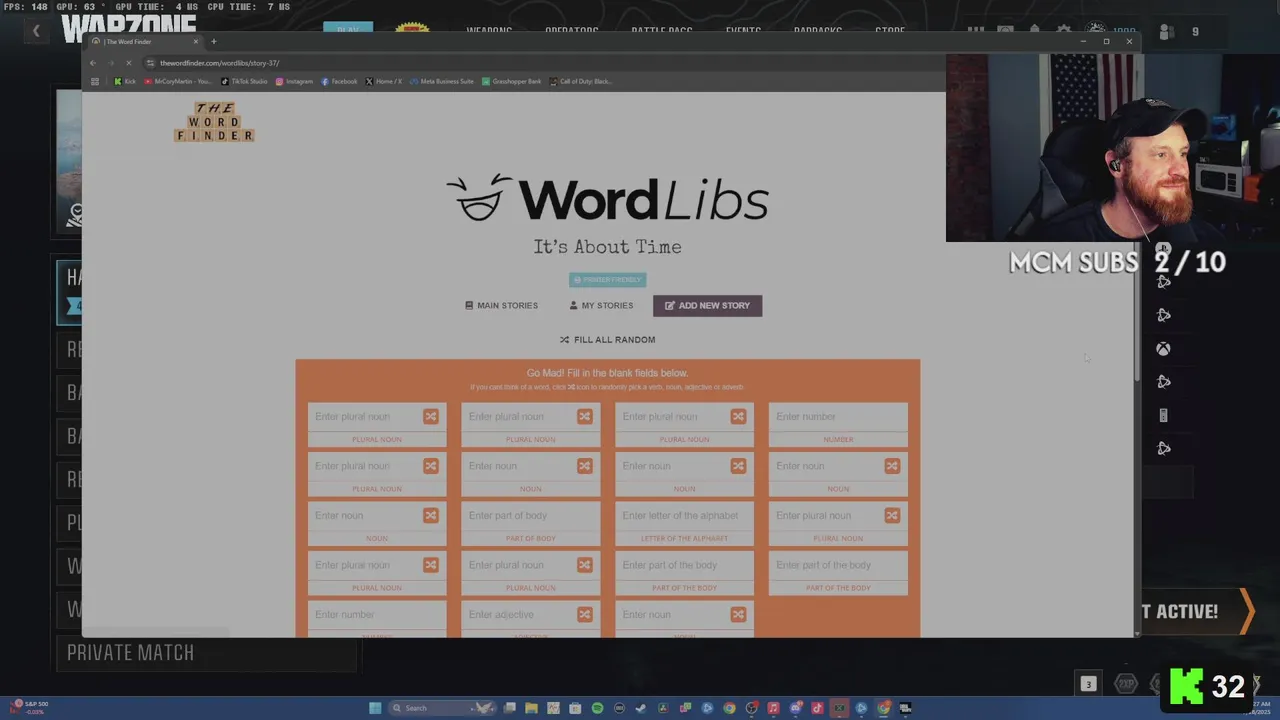
Task: Open the Add New Story button
Action: click(707, 306)
